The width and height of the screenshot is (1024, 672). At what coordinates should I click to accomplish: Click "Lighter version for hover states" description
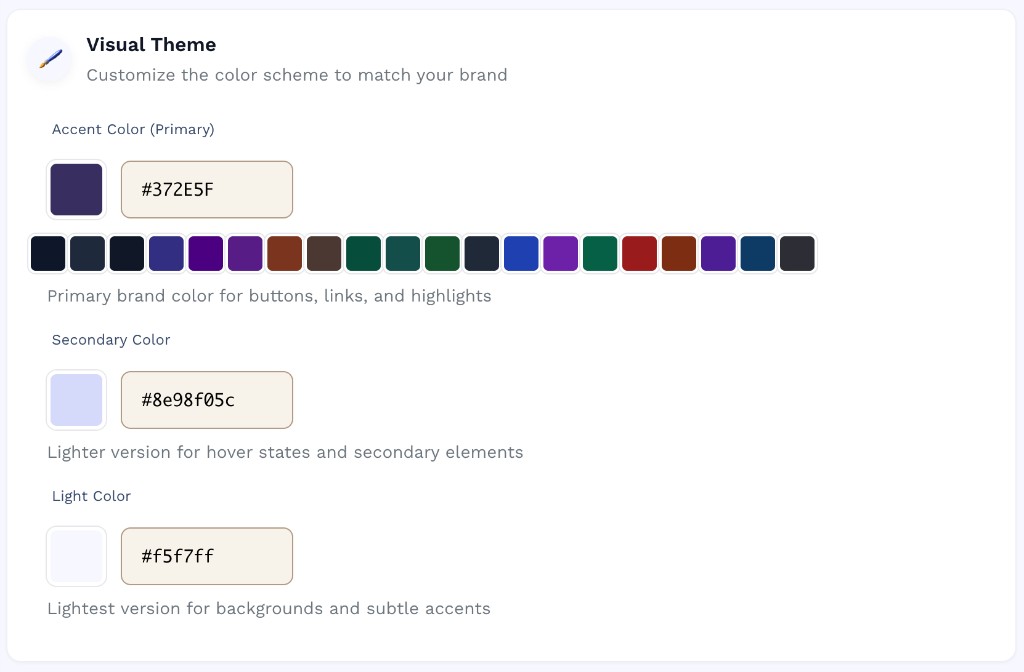pos(285,452)
